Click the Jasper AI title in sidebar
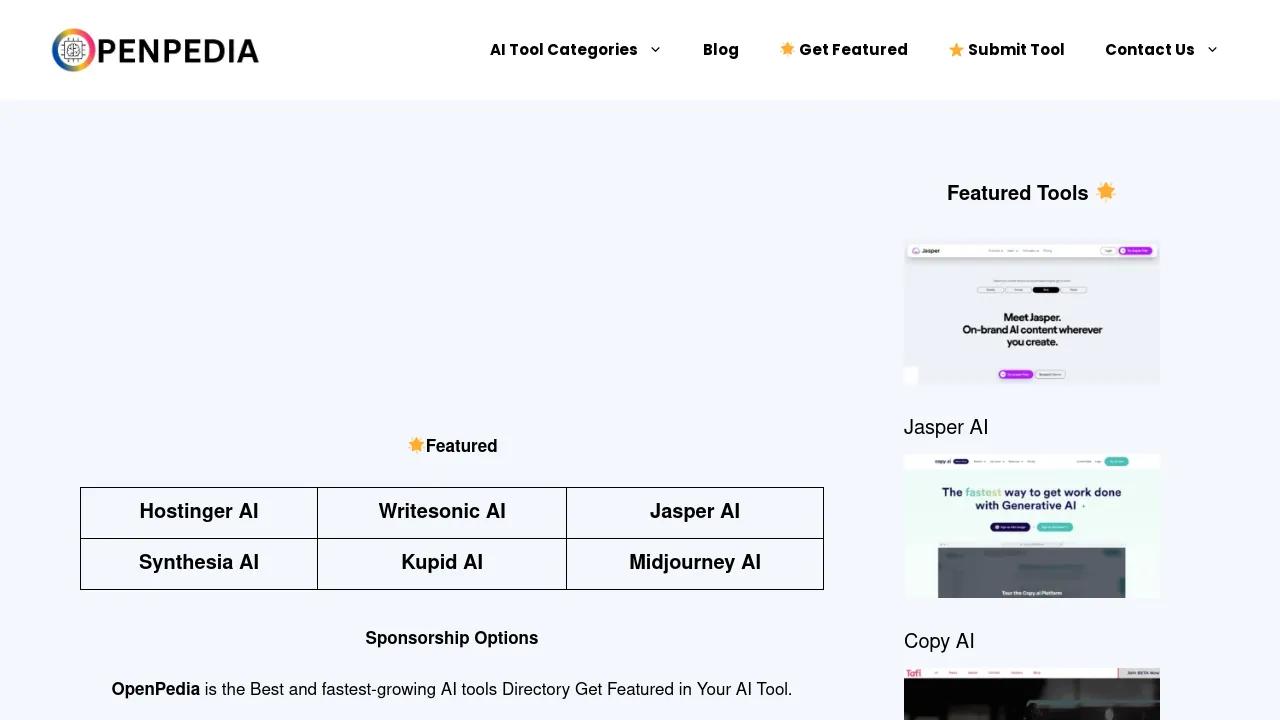This screenshot has width=1280, height=720. click(x=946, y=427)
